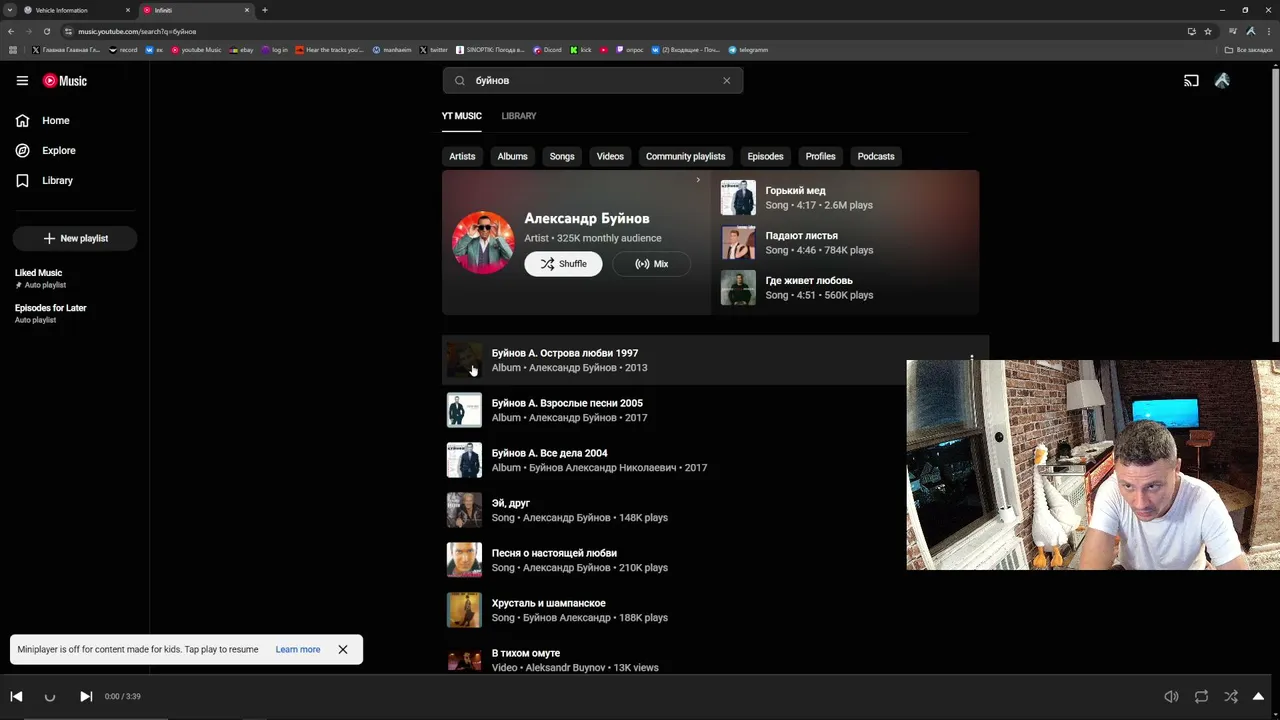The width and height of the screenshot is (1280, 720).
Task: Open the tab search dropdown
Action: coord(10,10)
